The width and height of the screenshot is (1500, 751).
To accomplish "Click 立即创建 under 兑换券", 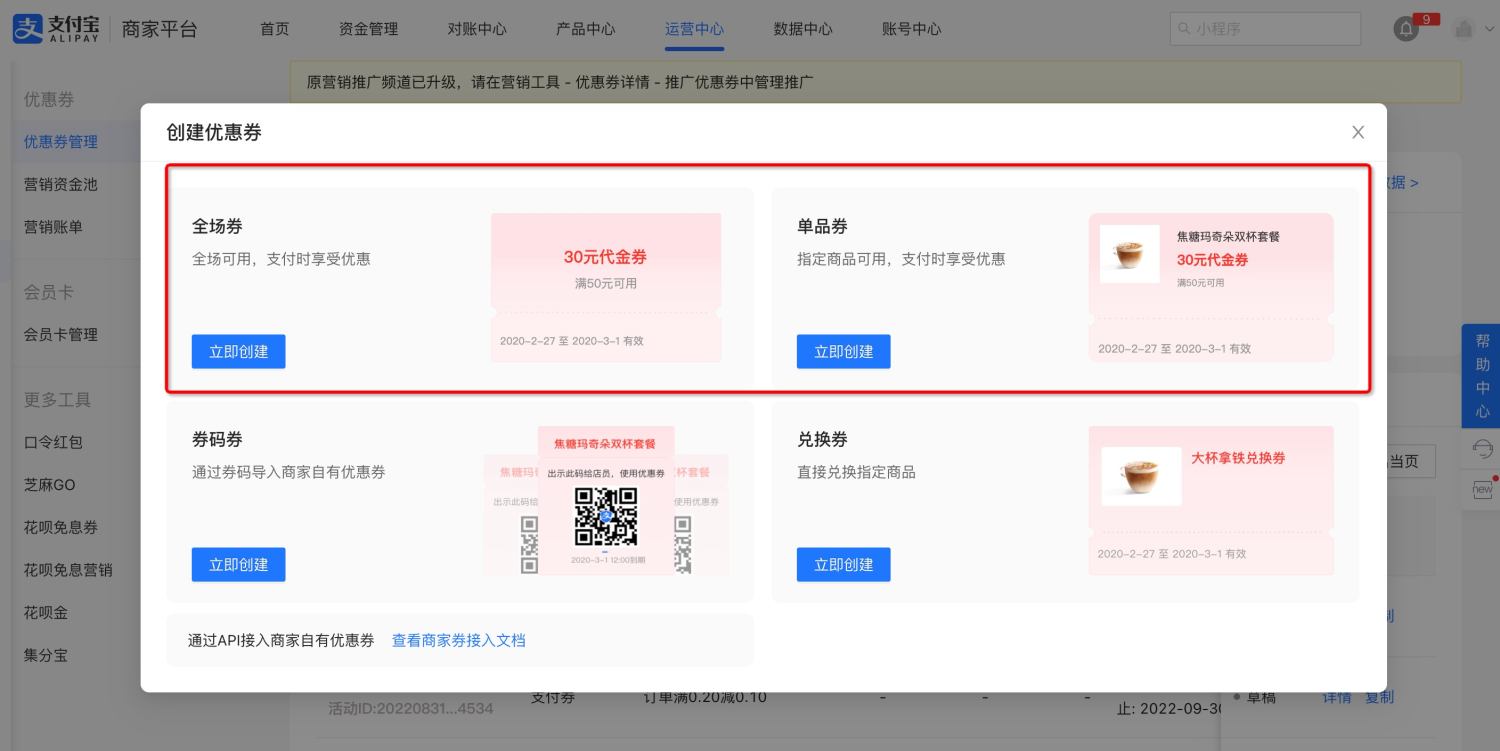I will [x=844, y=564].
